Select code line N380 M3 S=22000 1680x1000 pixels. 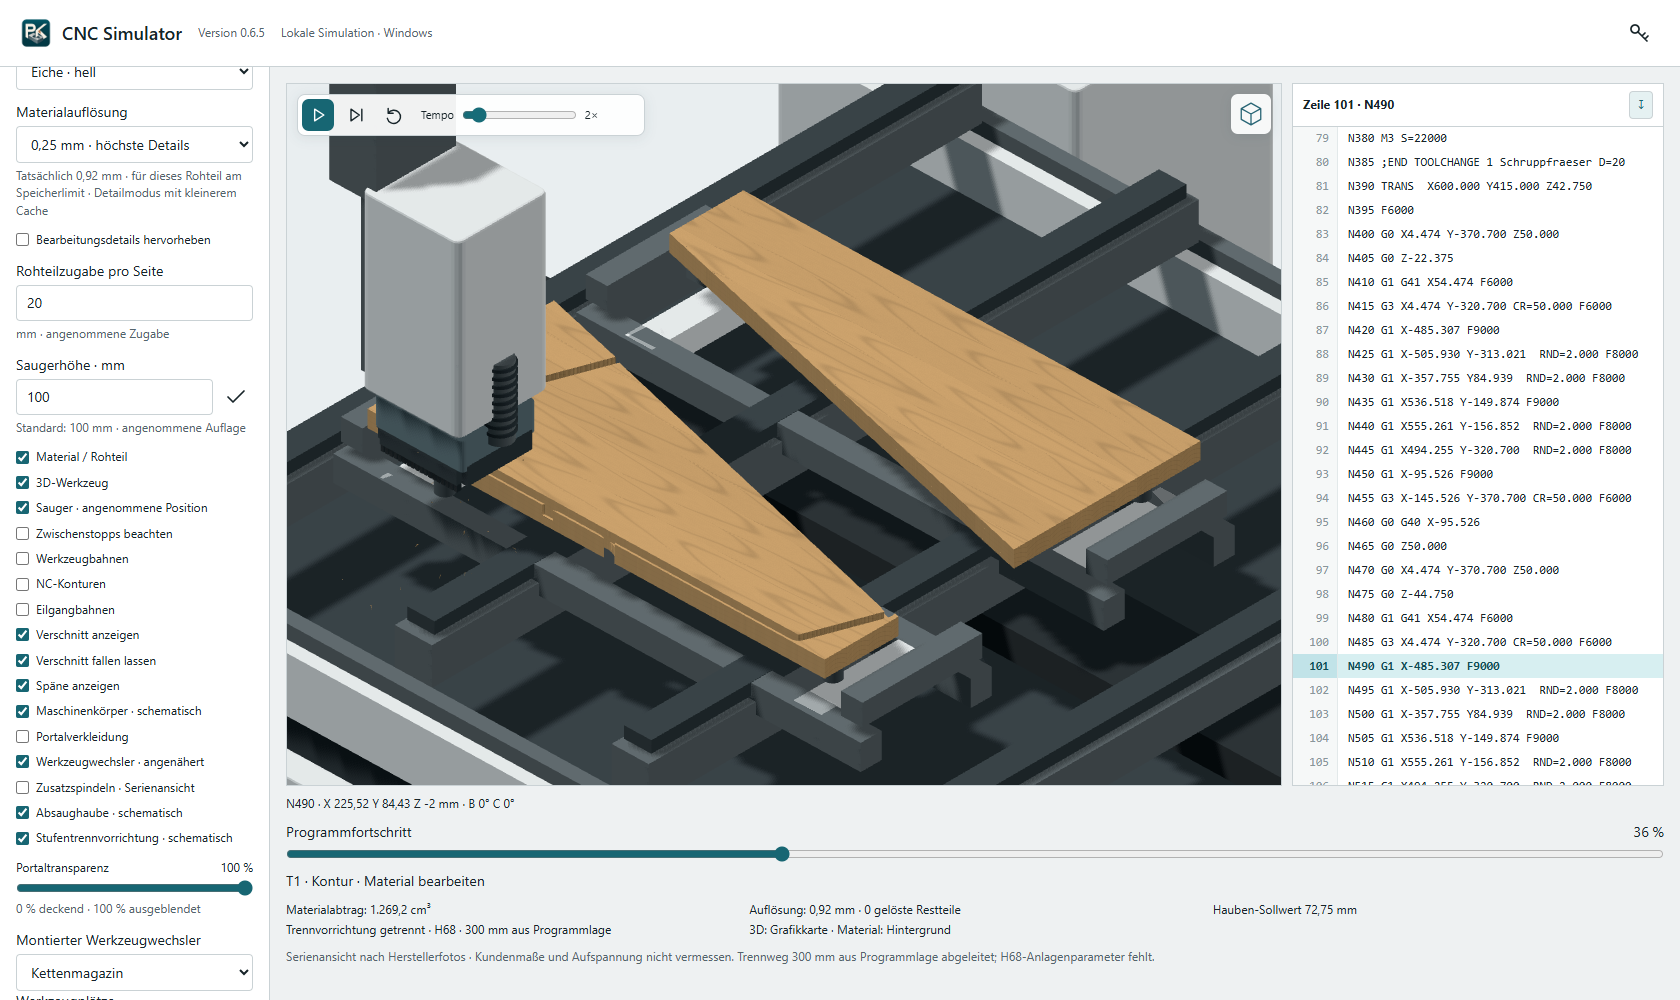[x=1478, y=138]
